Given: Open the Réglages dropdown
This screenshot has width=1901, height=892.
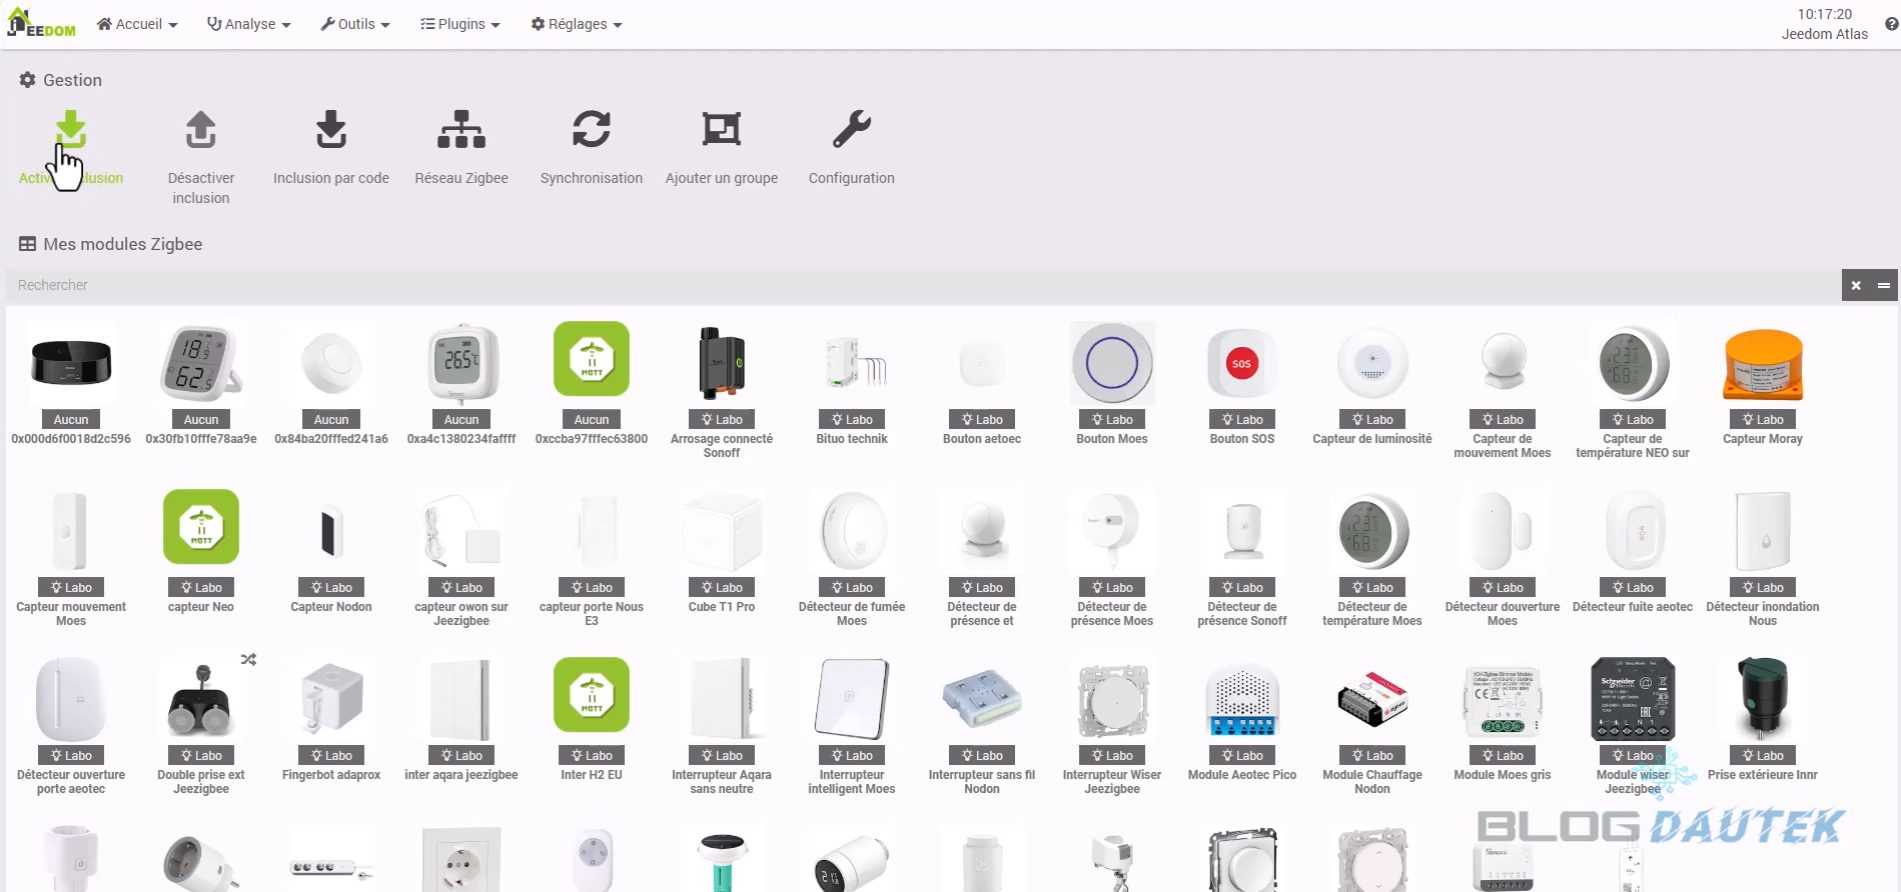Looking at the screenshot, I should [x=576, y=24].
